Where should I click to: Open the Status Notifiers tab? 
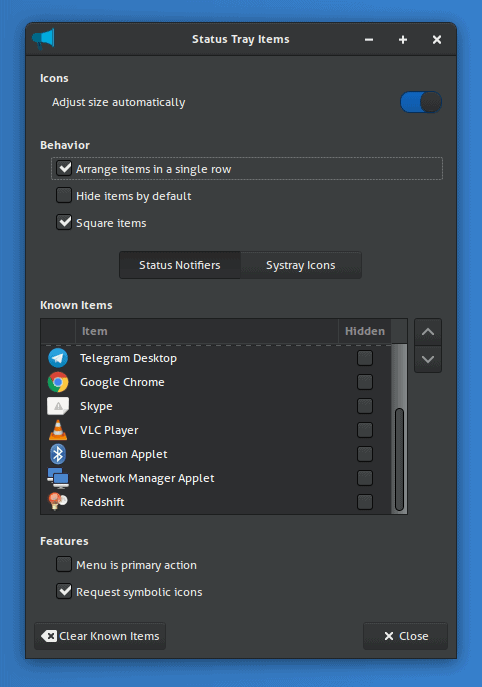click(180, 265)
